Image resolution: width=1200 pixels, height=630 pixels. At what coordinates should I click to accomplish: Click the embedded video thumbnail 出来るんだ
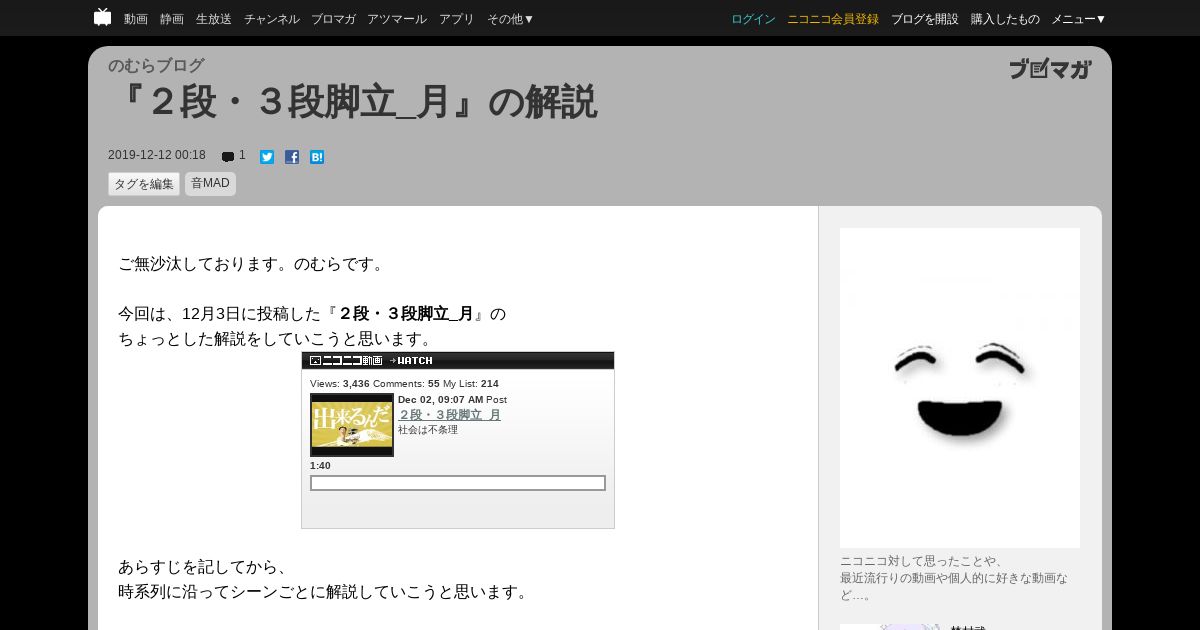pyautogui.click(x=352, y=425)
